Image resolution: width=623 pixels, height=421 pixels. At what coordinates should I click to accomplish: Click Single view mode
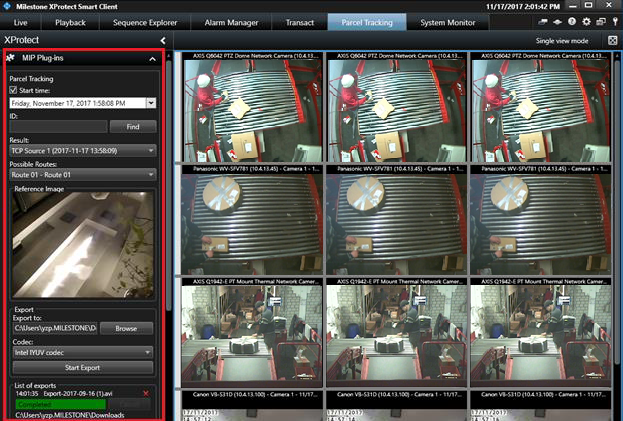coord(562,41)
